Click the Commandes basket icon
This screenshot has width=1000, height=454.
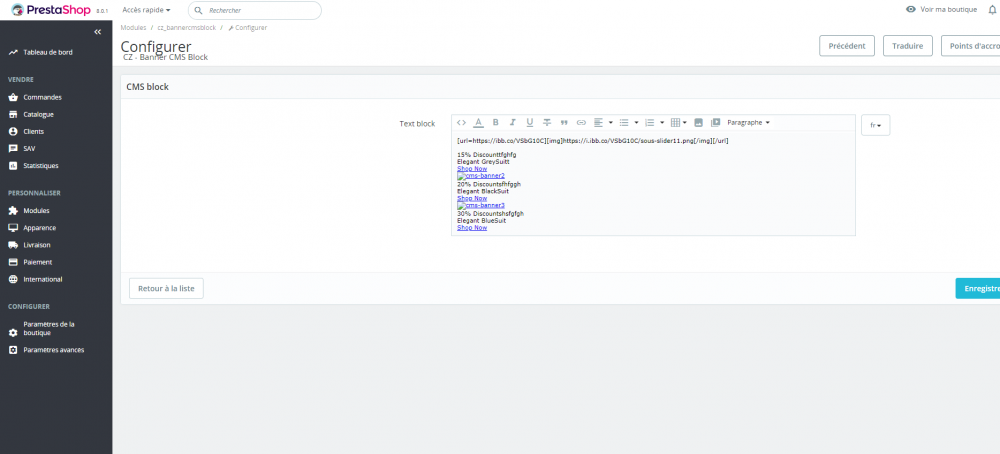click(x=13, y=98)
